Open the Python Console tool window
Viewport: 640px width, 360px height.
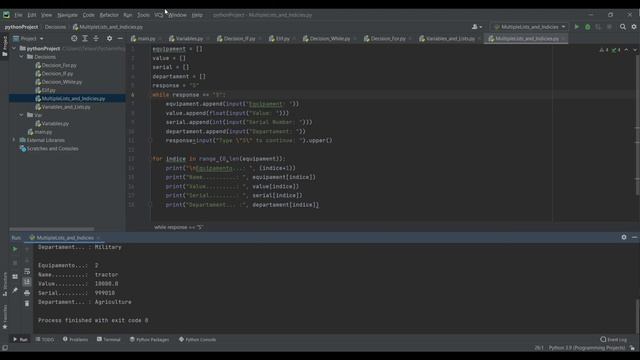(x=198, y=340)
